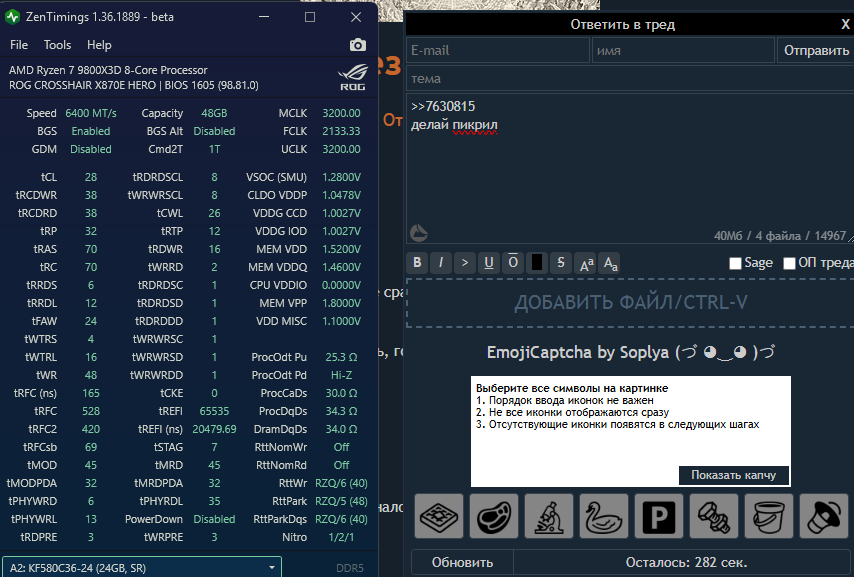Click the MEM VDD value 1.5200V

[341, 249]
